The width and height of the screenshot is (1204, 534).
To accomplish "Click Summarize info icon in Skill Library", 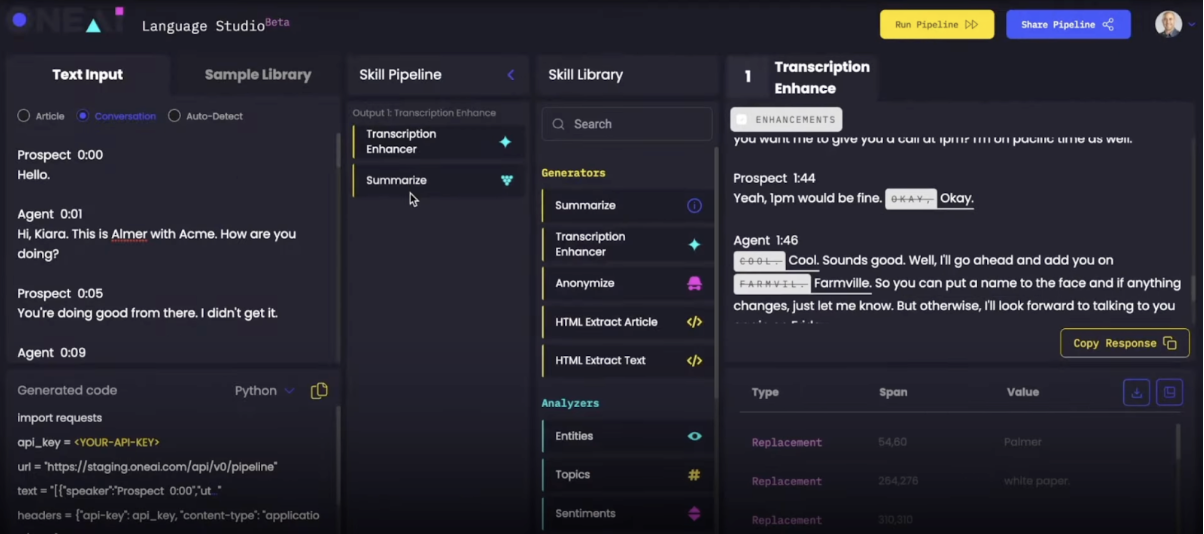I will 694,206.
